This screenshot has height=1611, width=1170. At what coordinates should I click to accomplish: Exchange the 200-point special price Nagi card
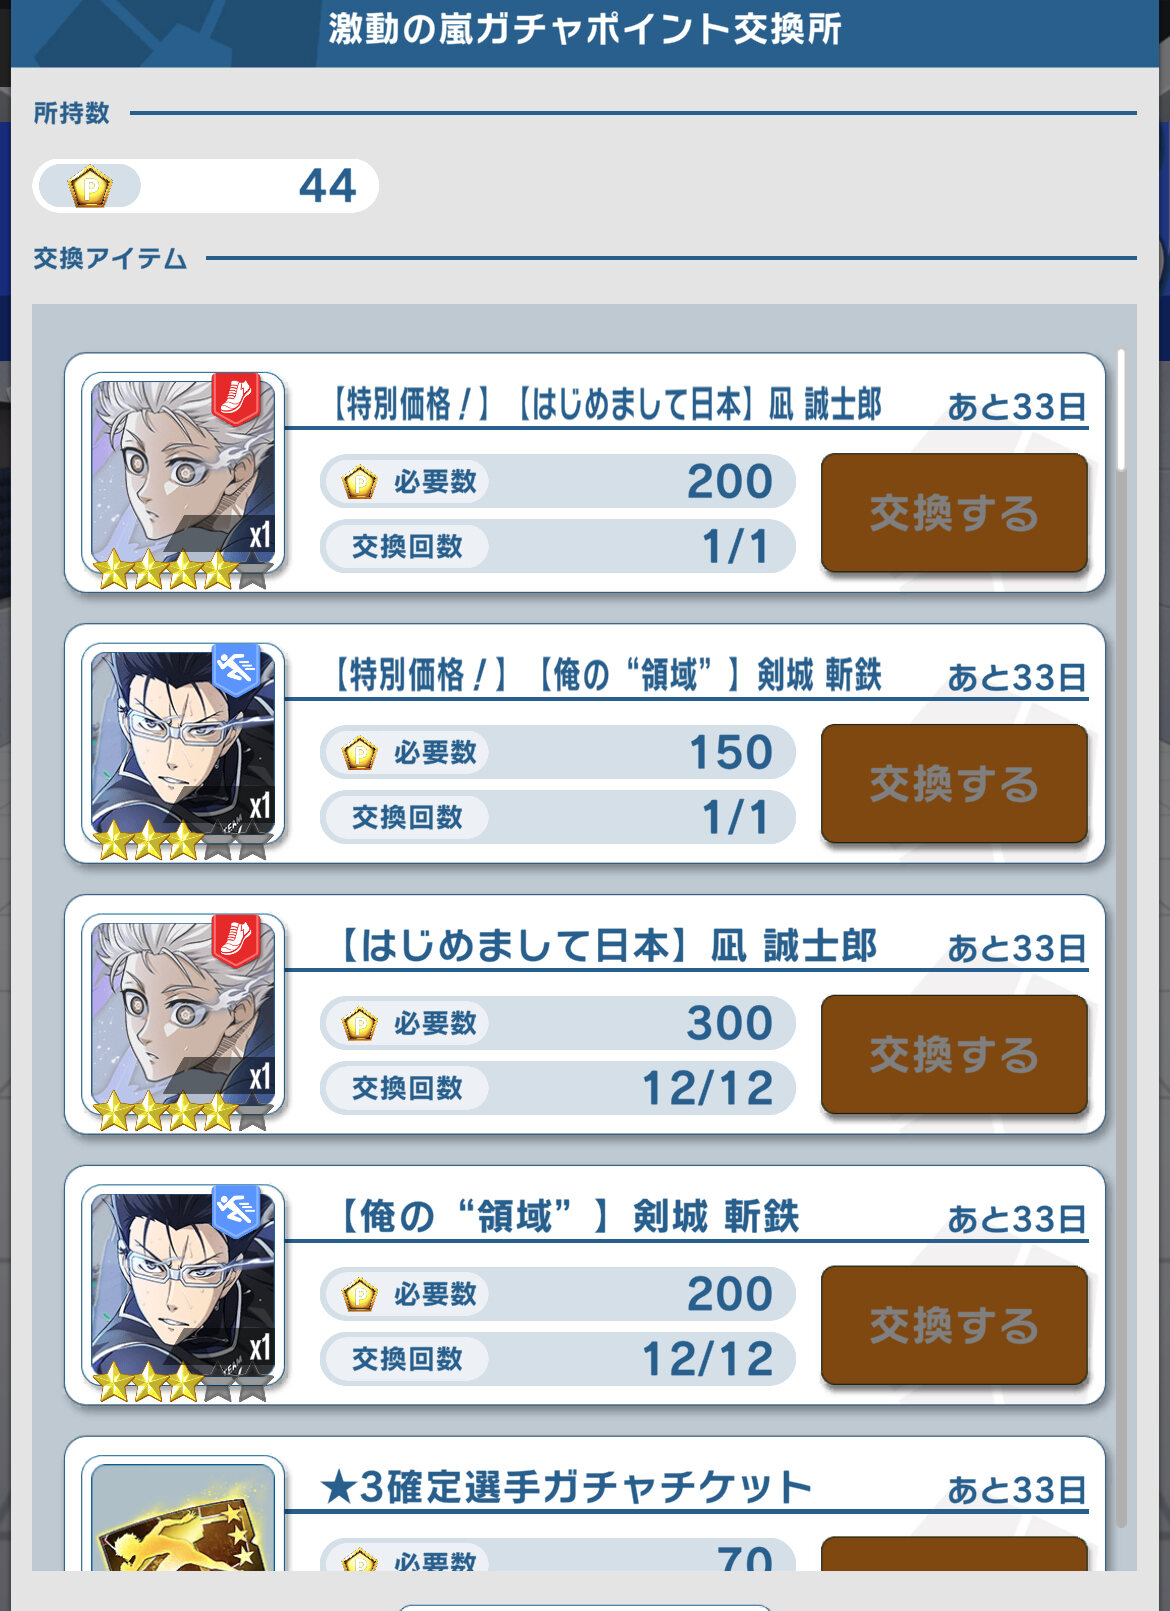(x=954, y=513)
